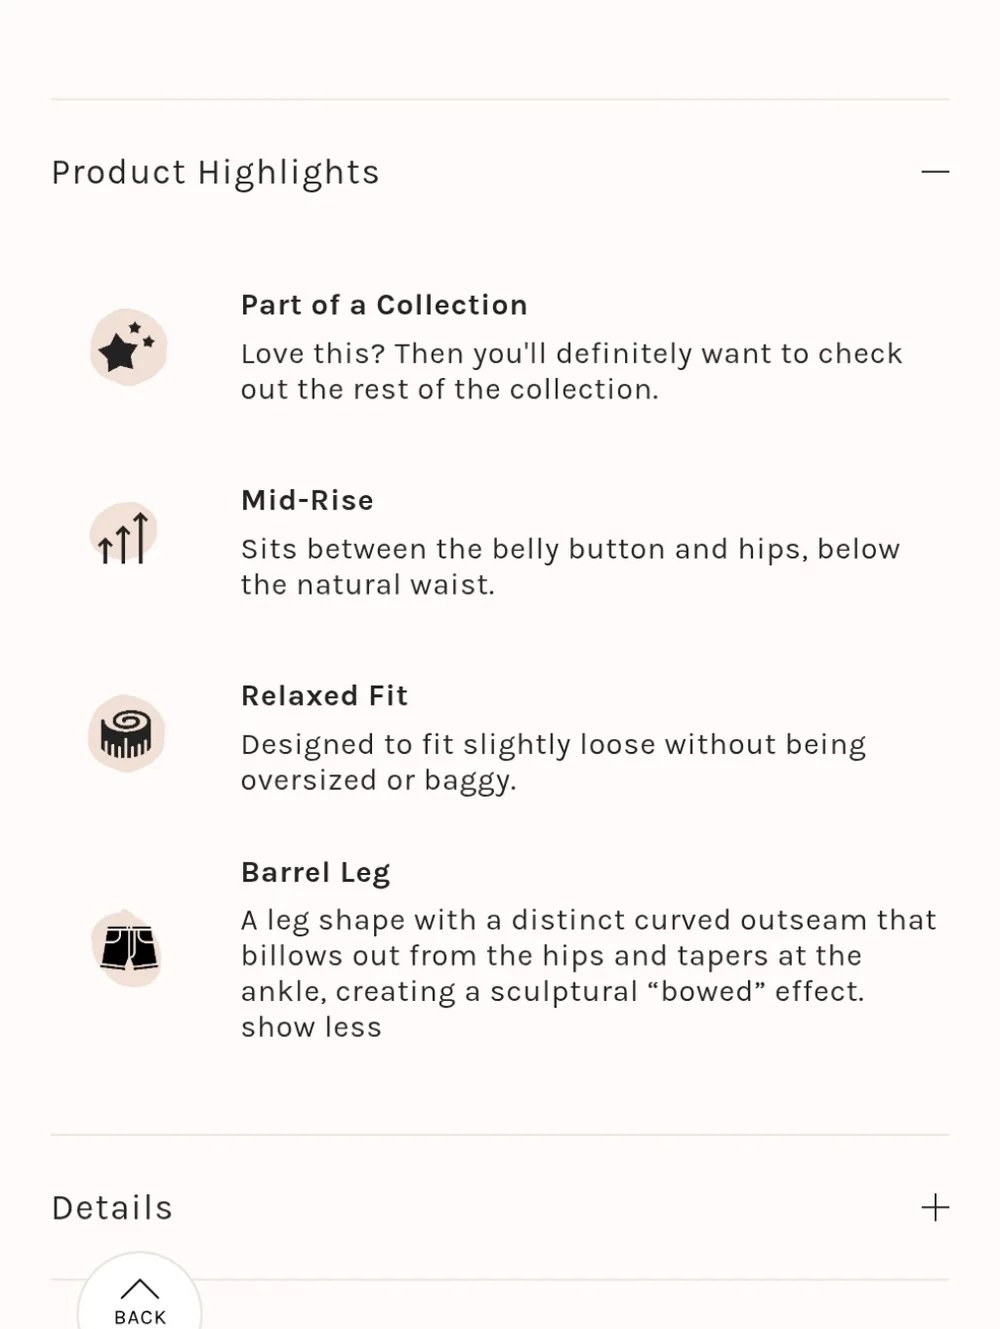1000x1329 pixels.
Task: Click the upward chevron above BACK
Action: (x=140, y=1289)
